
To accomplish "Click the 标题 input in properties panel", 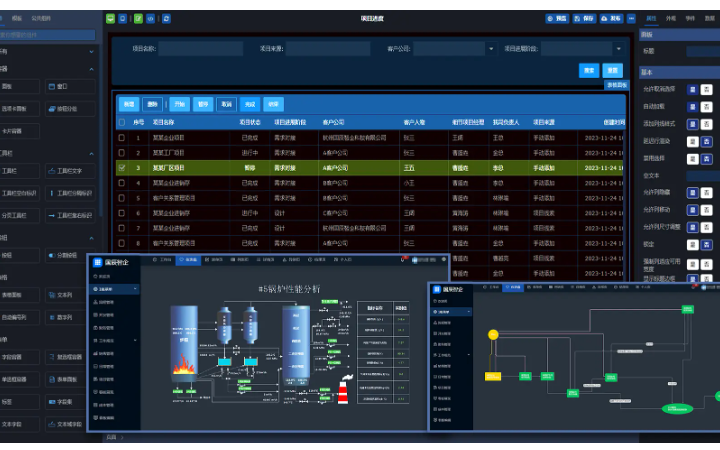I will click(703, 51).
